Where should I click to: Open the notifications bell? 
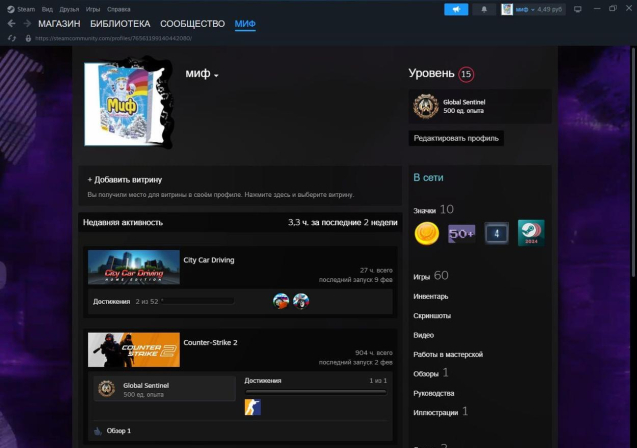tap(485, 9)
